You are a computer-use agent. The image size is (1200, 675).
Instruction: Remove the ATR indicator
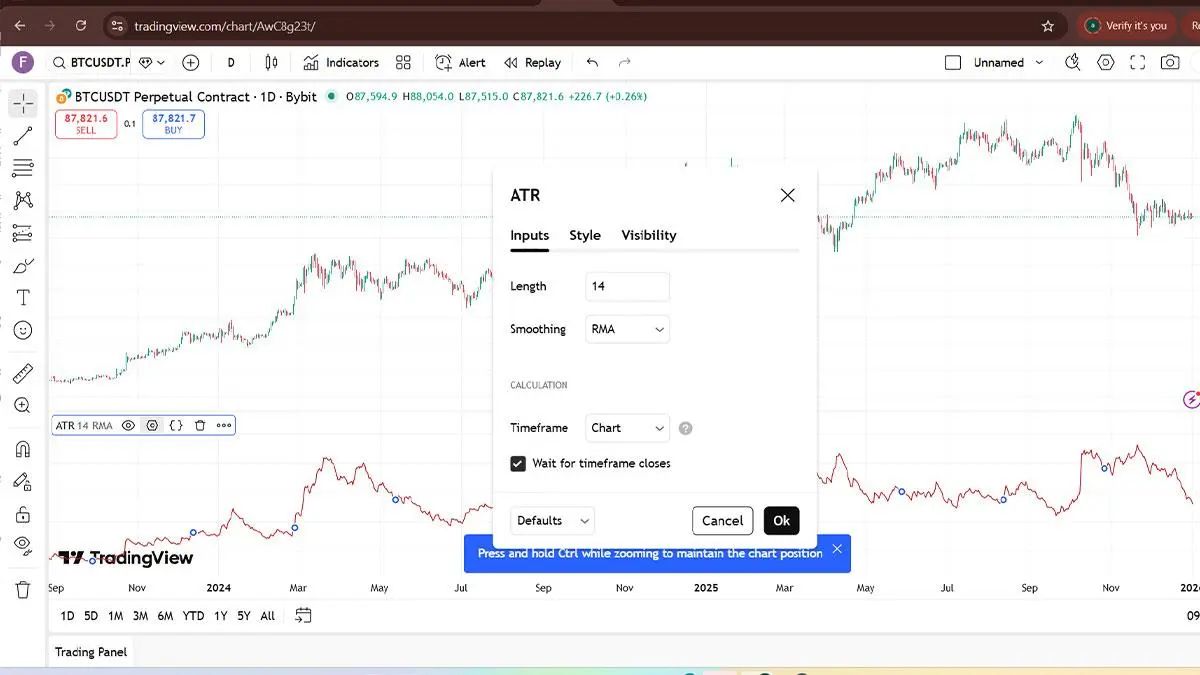point(200,425)
